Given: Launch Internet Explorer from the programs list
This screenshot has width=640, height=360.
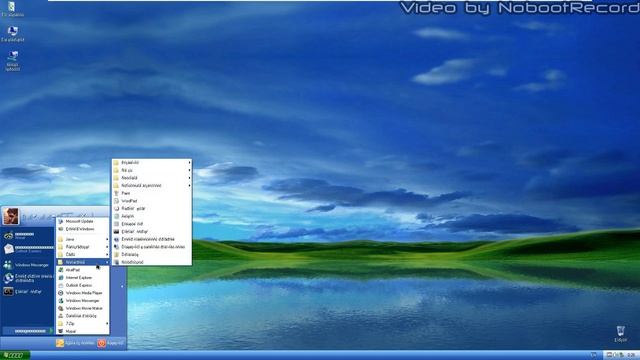Looking at the screenshot, I should pyautogui.click(x=83, y=278).
